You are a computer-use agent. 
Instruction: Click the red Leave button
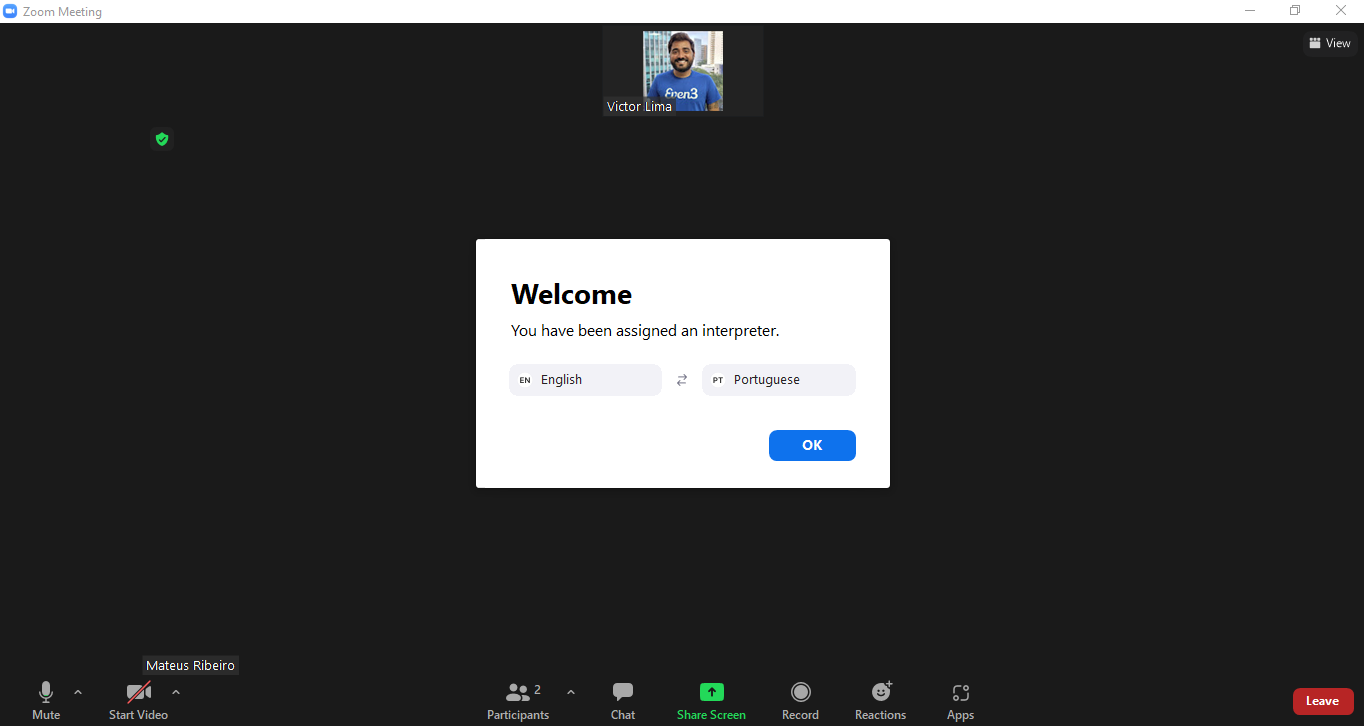click(x=1323, y=701)
